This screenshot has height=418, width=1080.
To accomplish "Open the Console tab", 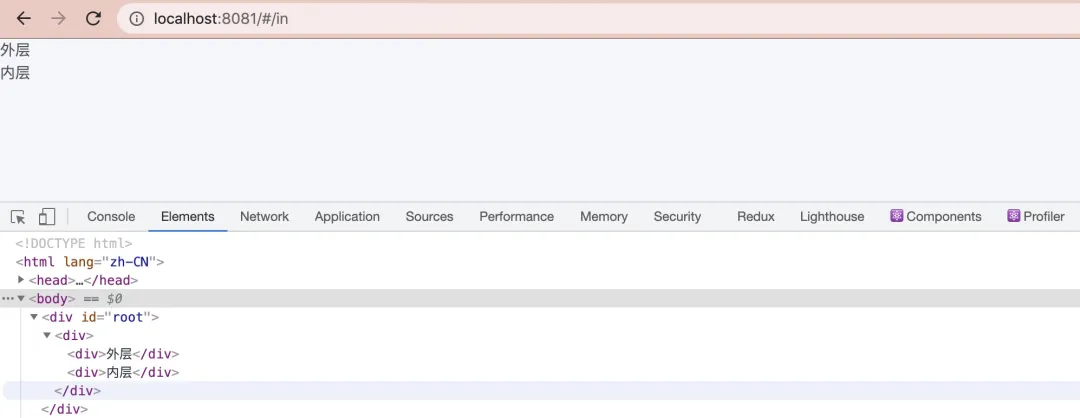I will (111, 216).
